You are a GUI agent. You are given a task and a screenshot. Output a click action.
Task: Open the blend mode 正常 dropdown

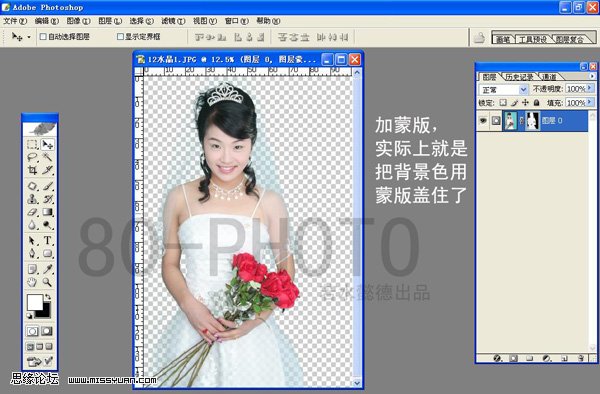tap(503, 90)
